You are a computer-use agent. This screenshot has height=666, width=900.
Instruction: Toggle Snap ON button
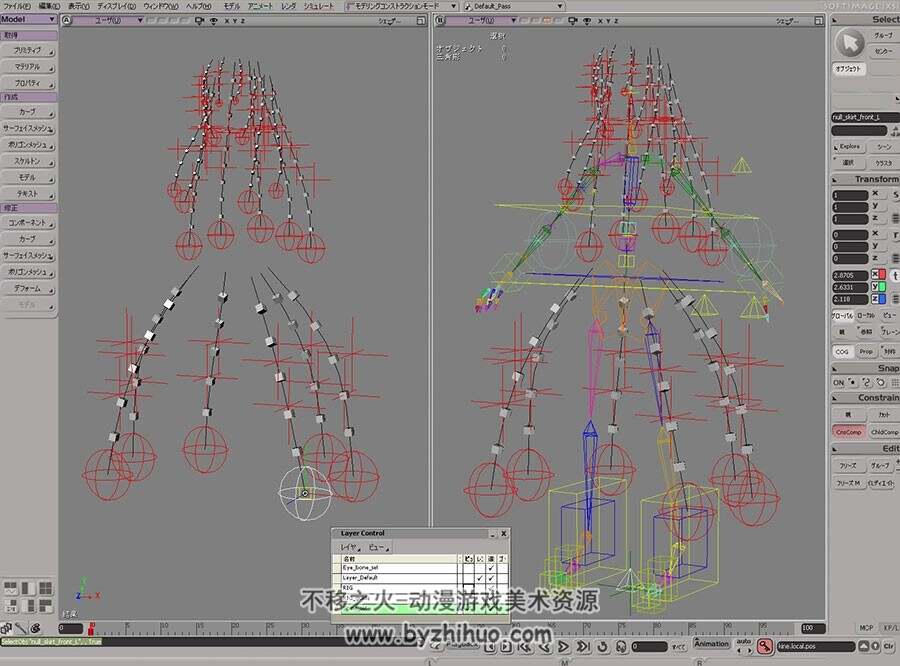pos(839,382)
